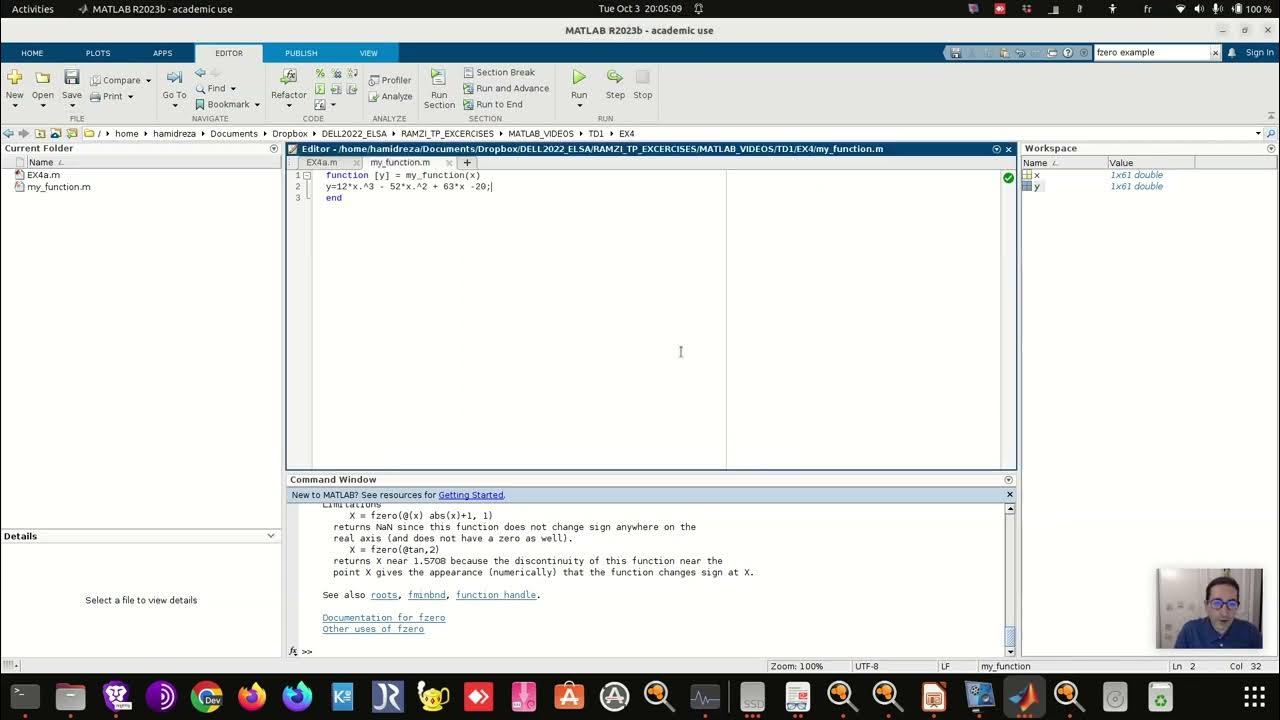Insert a Section Break

tap(499, 72)
